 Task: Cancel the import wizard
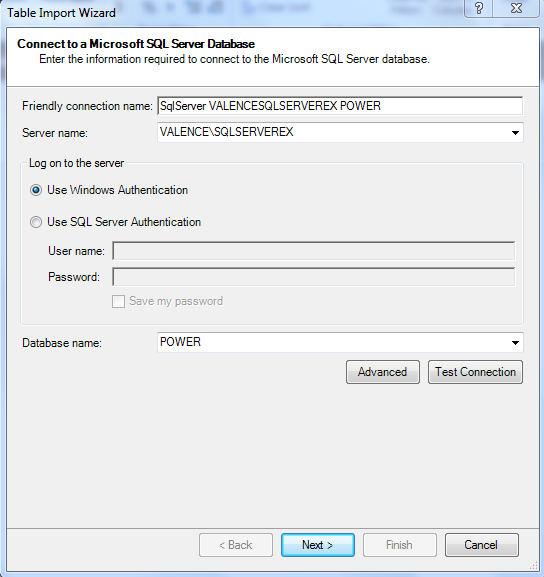pos(481,545)
